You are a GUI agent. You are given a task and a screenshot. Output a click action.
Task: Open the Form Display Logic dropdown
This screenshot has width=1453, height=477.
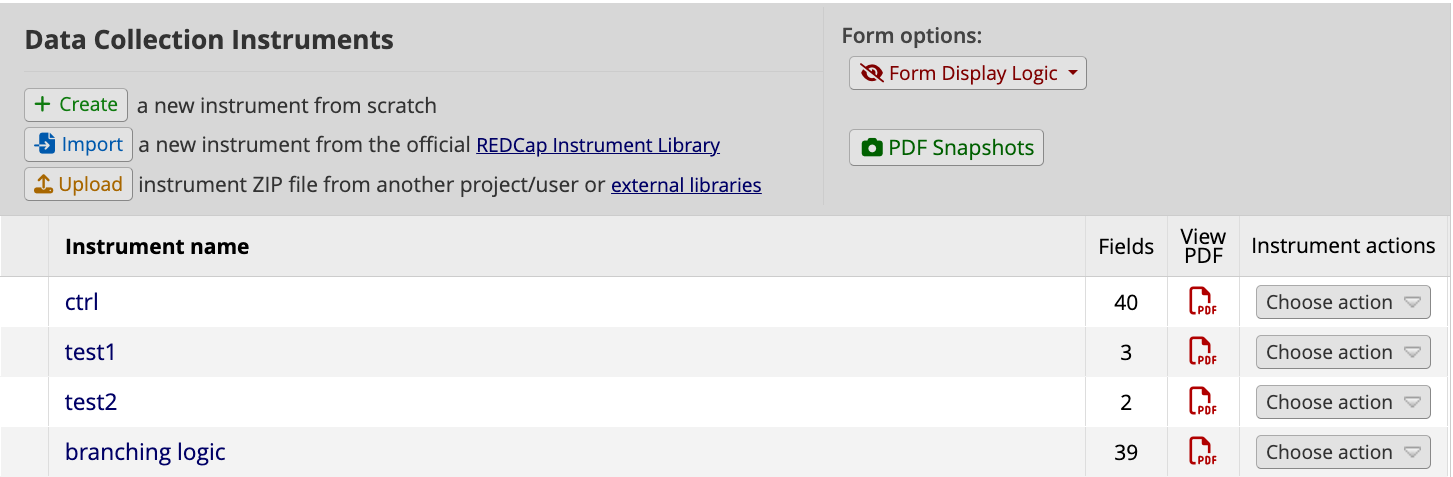pos(967,73)
